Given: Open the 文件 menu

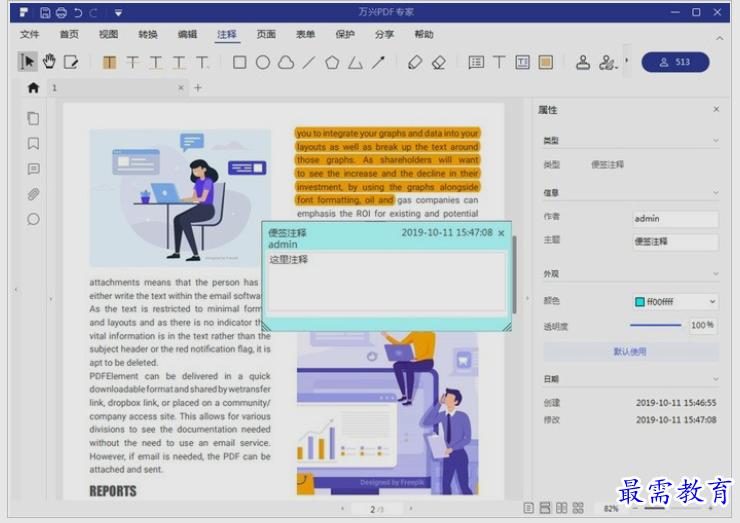Looking at the screenshot, I should coord(29,34).
